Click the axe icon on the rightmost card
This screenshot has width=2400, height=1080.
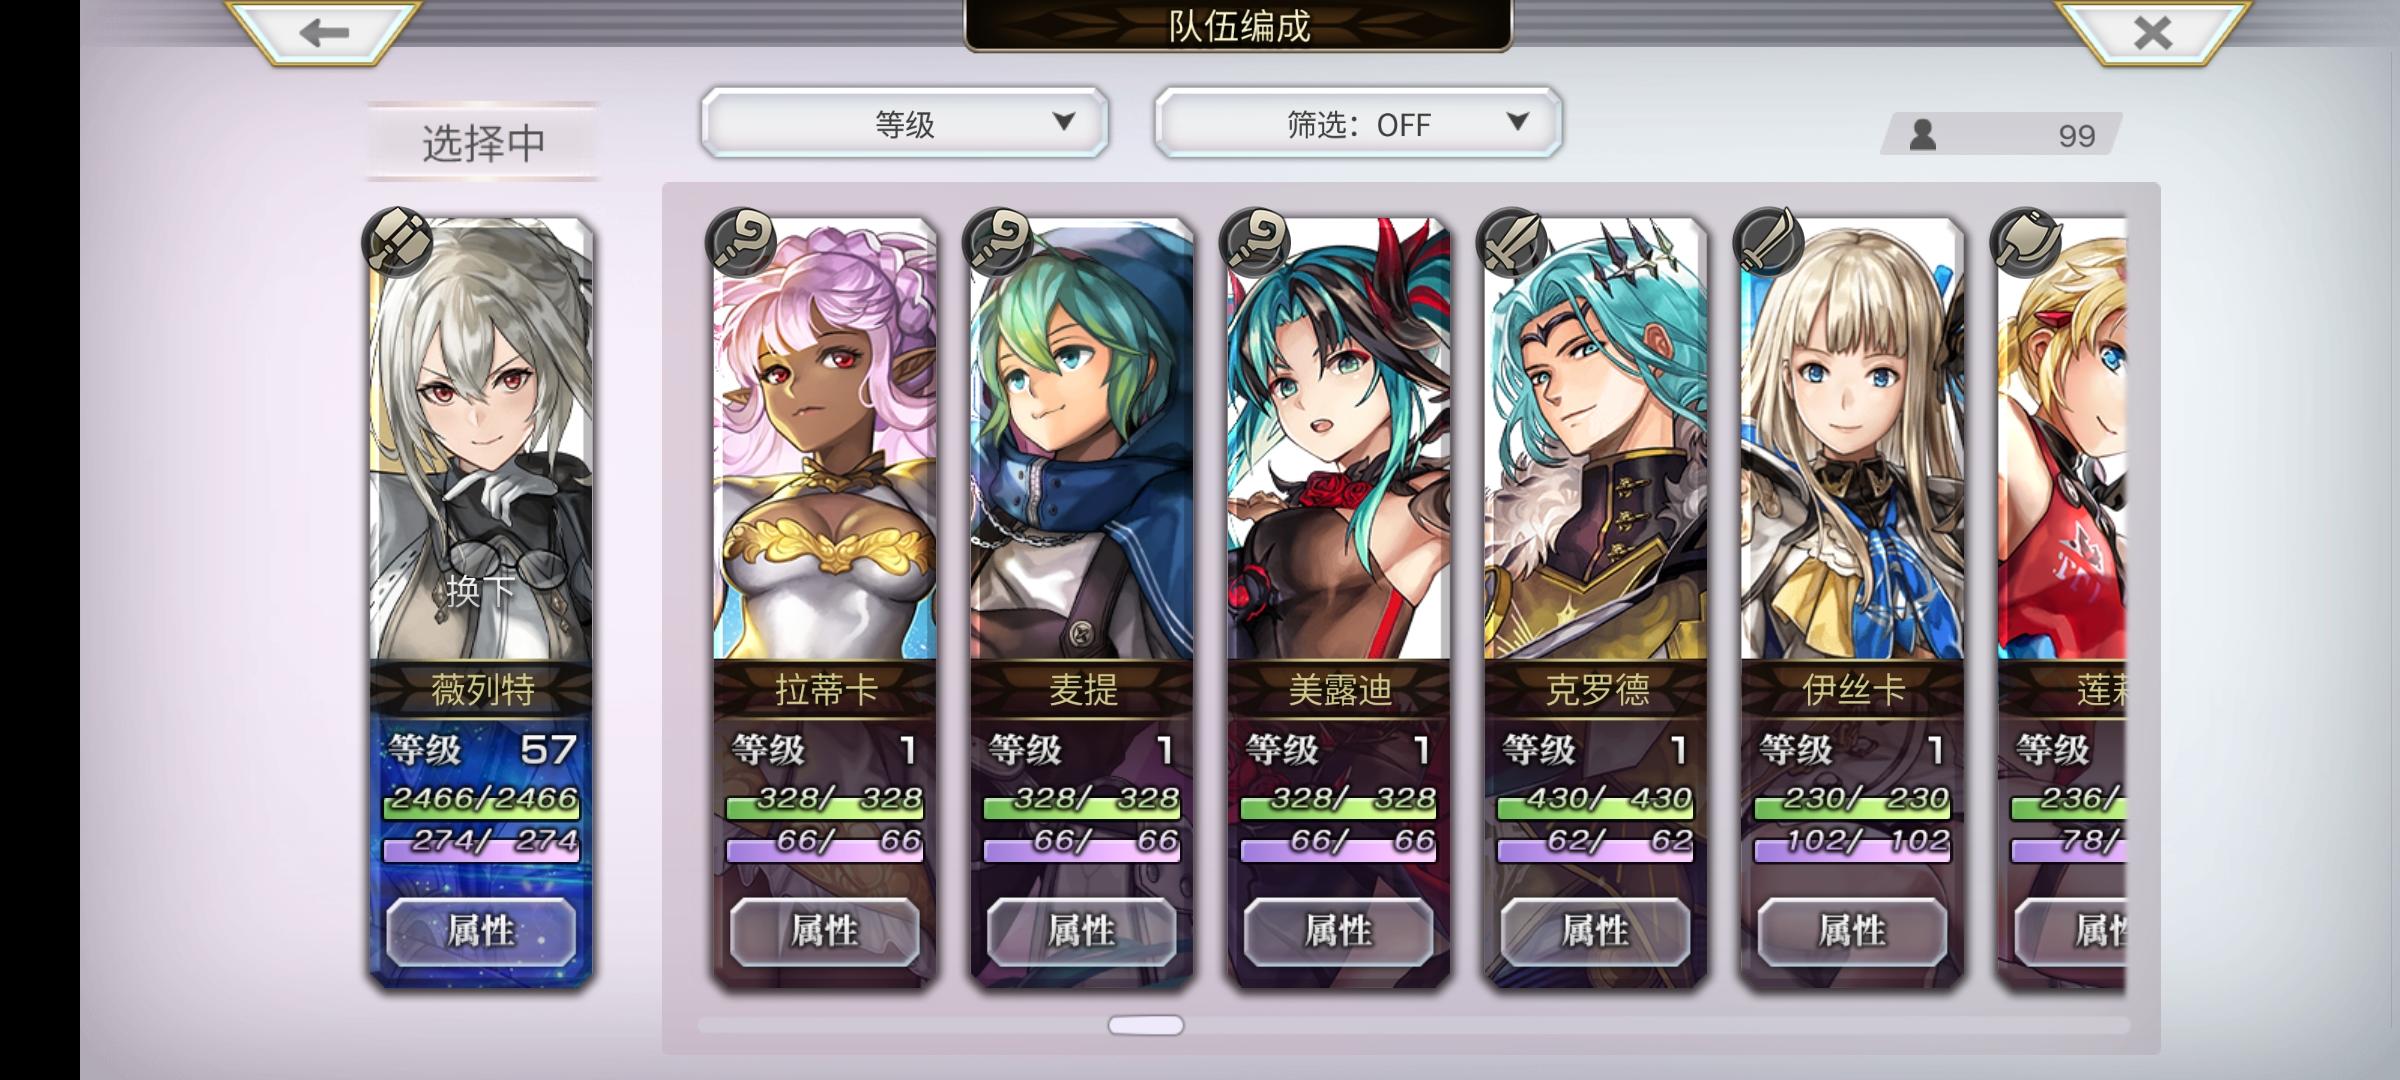pos(2025,241)
